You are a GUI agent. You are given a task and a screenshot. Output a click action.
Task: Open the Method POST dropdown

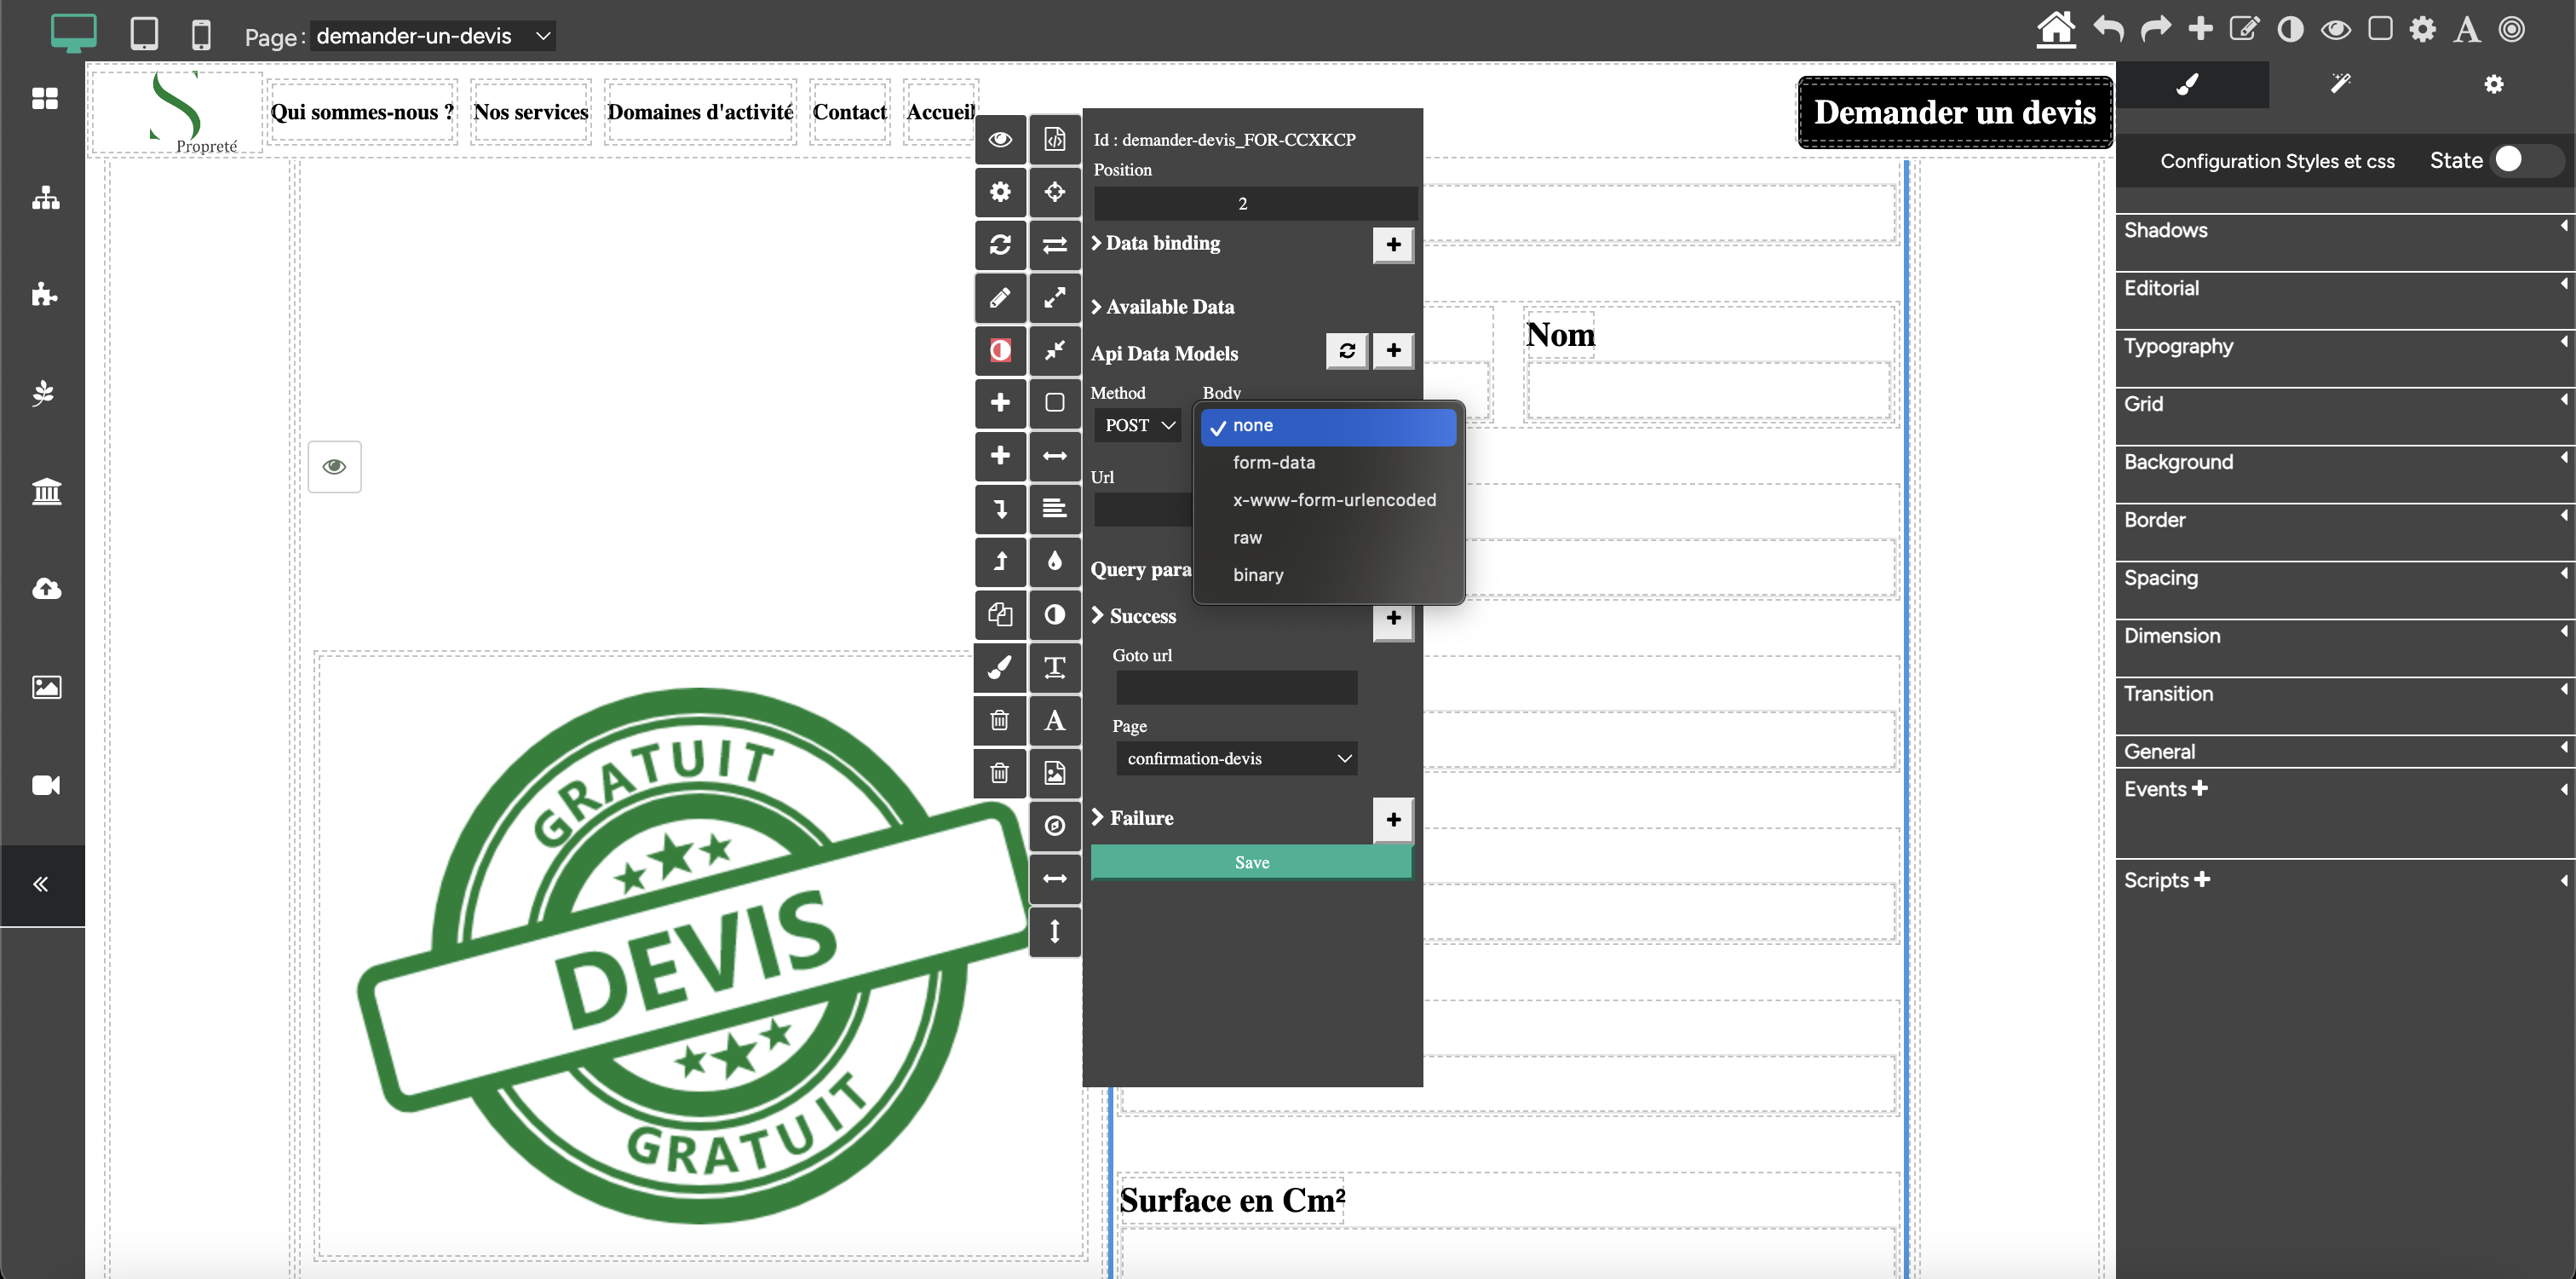[1139, 426]
